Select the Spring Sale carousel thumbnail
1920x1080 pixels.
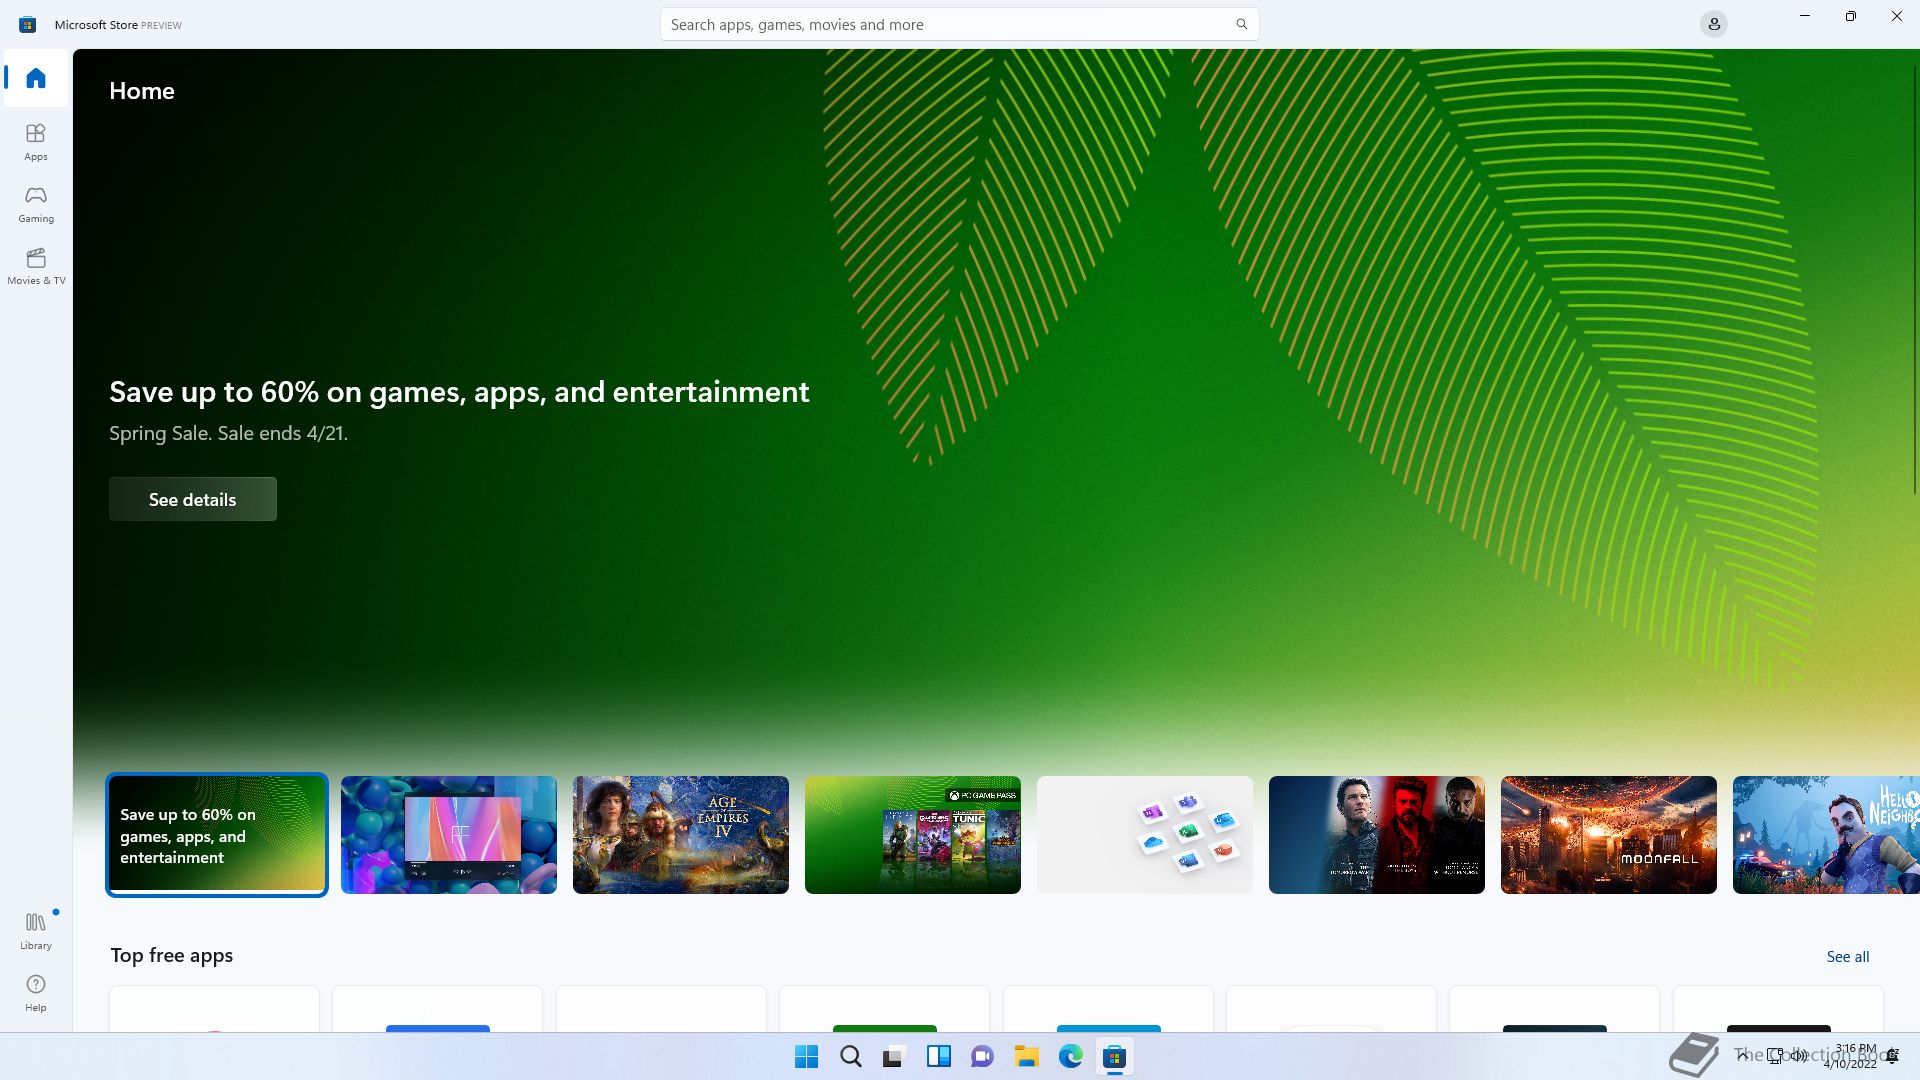(217, 834)
